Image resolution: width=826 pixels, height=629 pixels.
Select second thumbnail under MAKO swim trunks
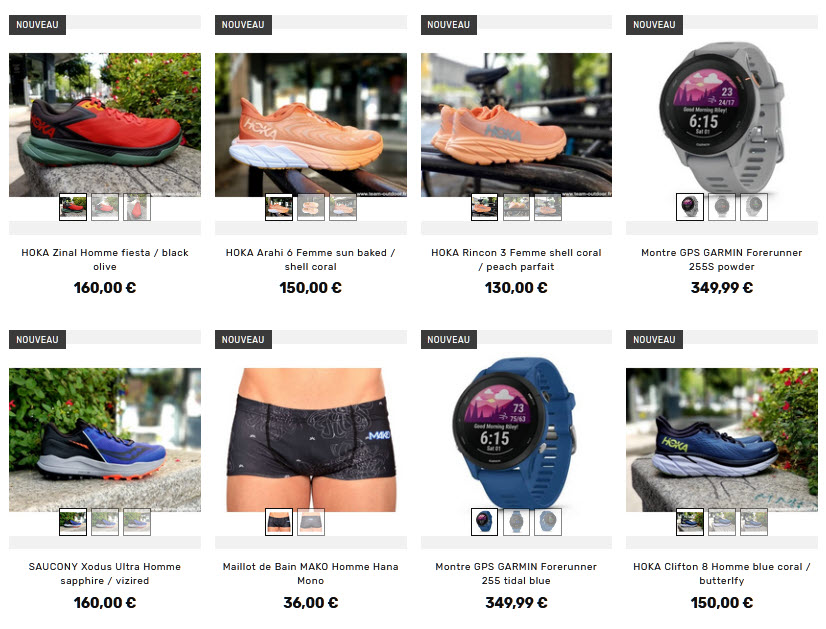[311, 522]
